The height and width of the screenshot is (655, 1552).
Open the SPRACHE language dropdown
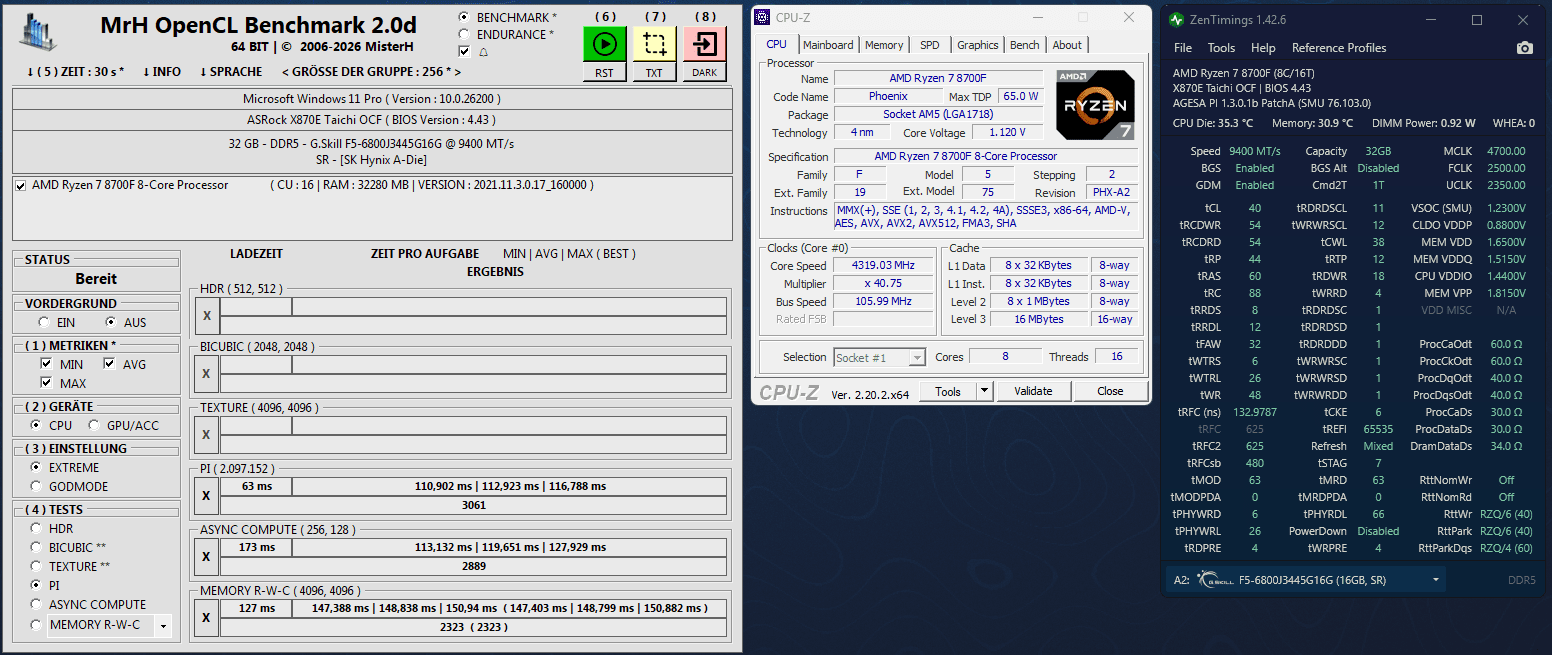[231, 72]
